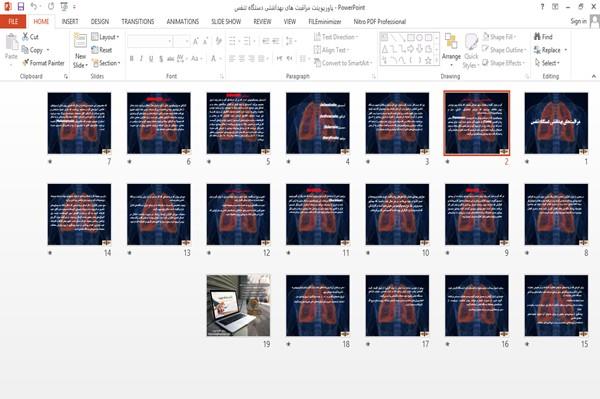Click the Save icon in quick access toolbar
Viewport: 600px width, 399px height.
point(21,7)
